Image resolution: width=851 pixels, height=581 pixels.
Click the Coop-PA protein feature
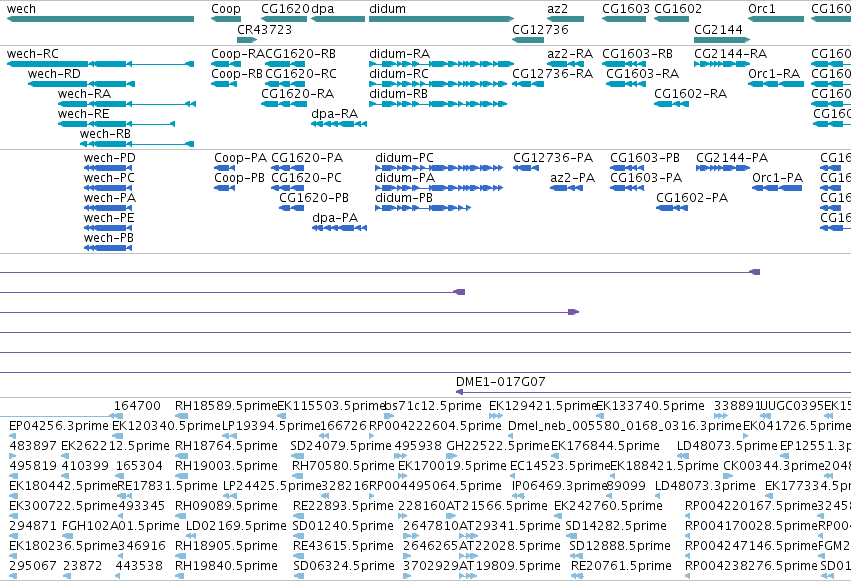(x=225, y=168)
